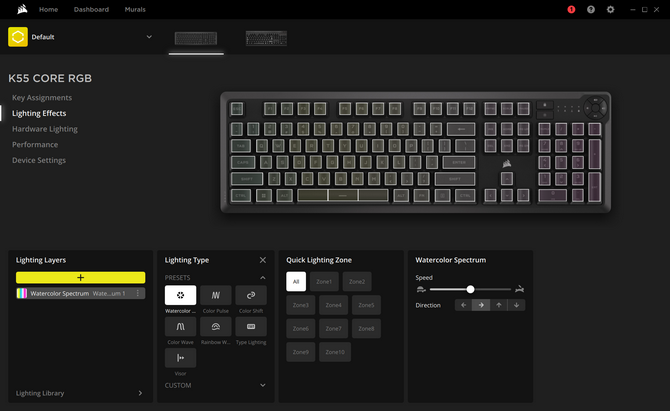670x411 pixels.
Task: Click the yellow Default profile icon
Action: (18, 37)
